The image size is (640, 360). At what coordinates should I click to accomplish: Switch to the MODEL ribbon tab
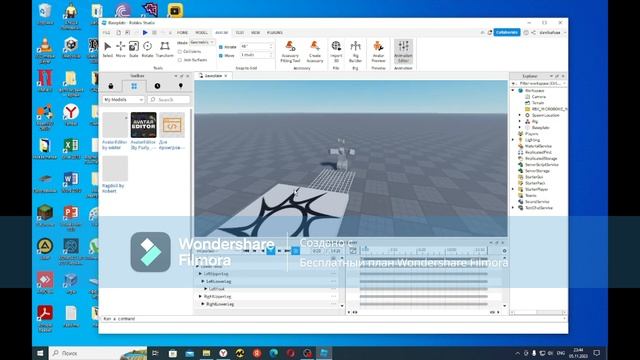click(202, 33)
